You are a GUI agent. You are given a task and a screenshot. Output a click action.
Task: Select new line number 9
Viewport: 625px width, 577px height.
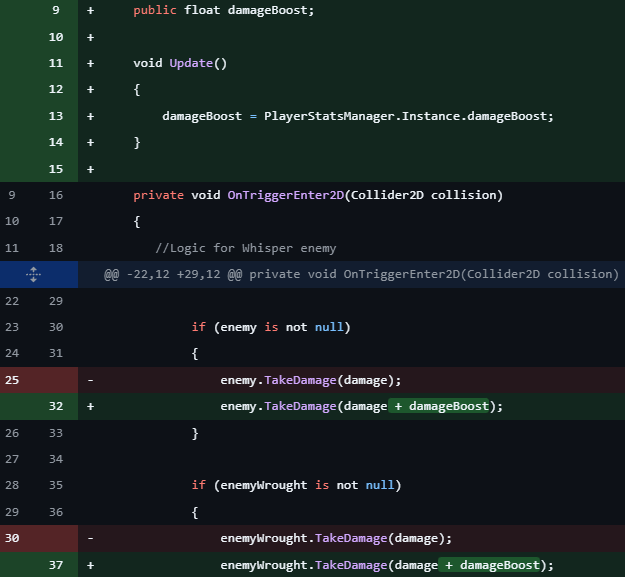[56, 10]
